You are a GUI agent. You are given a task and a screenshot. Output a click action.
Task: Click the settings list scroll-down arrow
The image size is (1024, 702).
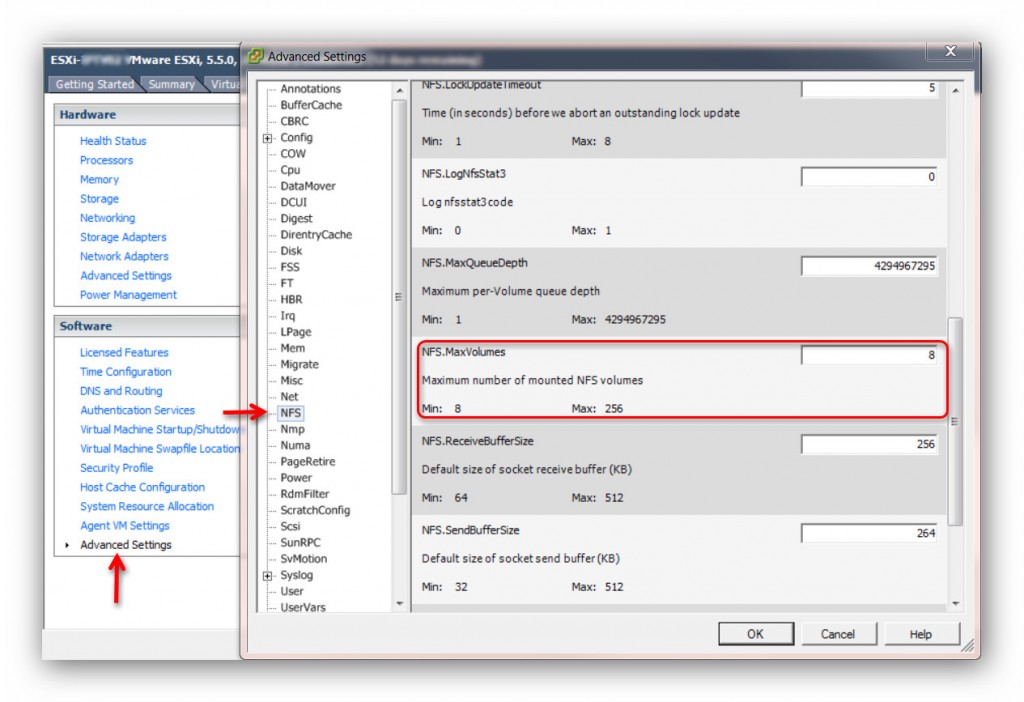tap(955, 604)
